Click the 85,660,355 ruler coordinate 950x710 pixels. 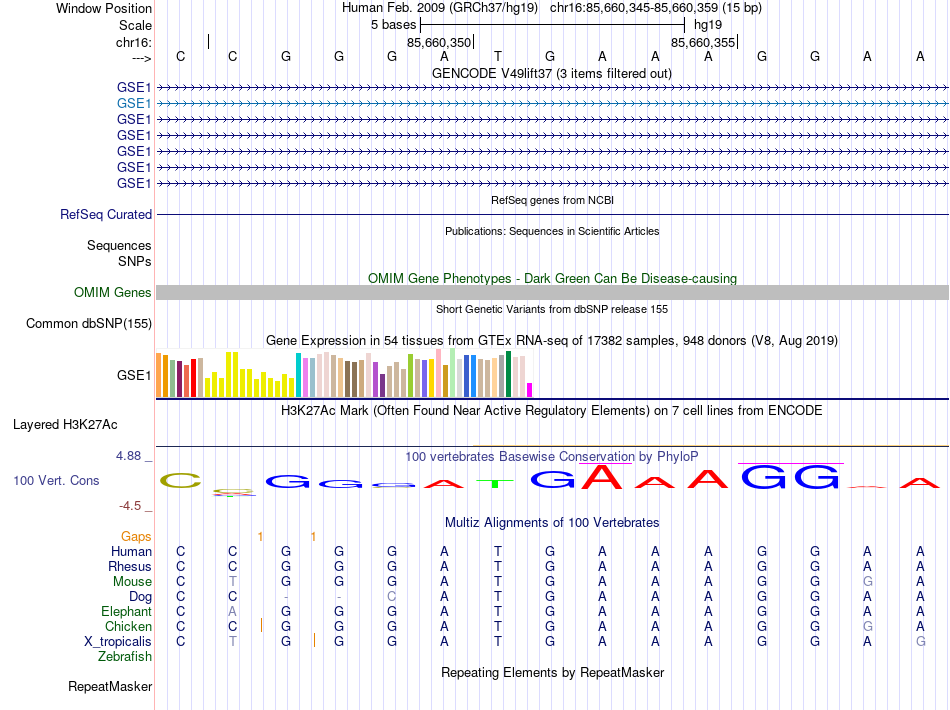[x=703, y=42]
